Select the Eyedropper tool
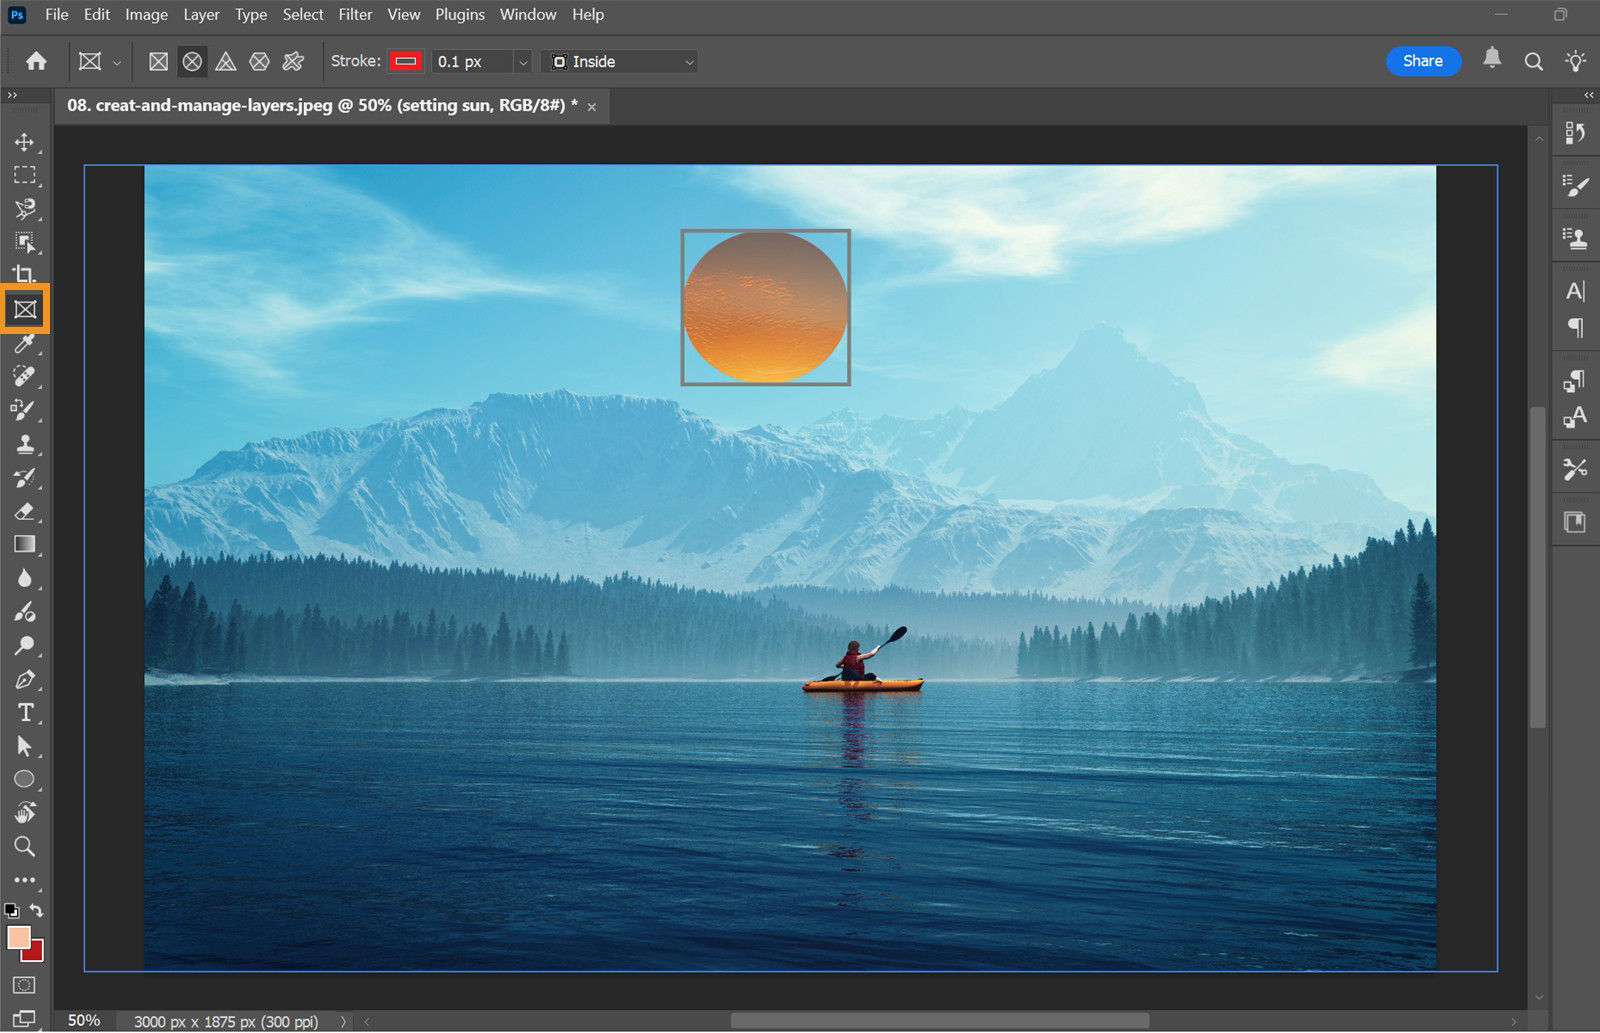This screenshot has width=1600, height=1033. (x=25, y=345)
